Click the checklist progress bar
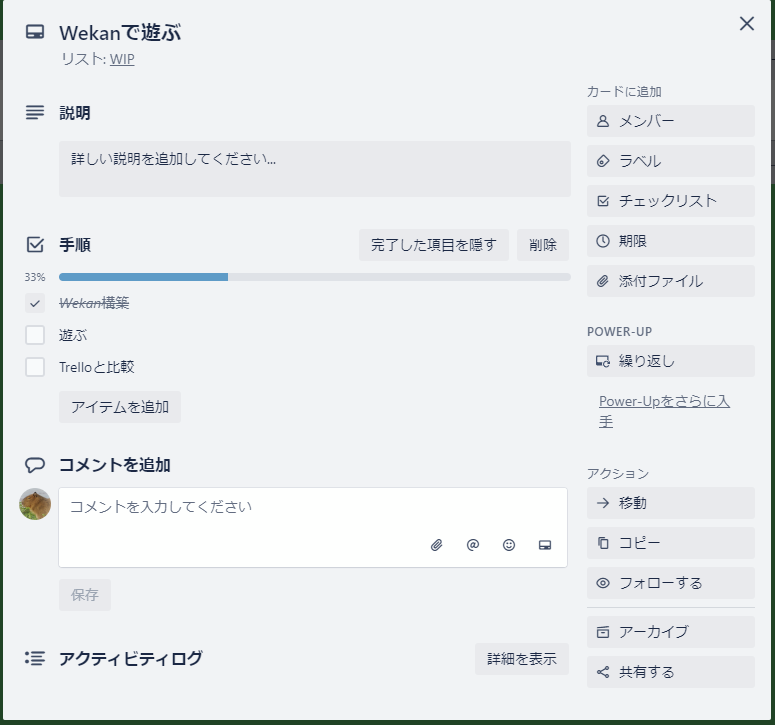The image size is (775, 725). (315, 277)
